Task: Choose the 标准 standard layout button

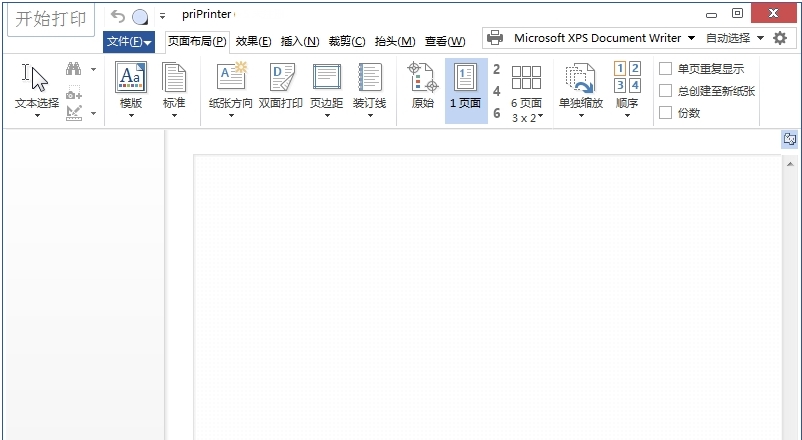Action: point(174,90)
